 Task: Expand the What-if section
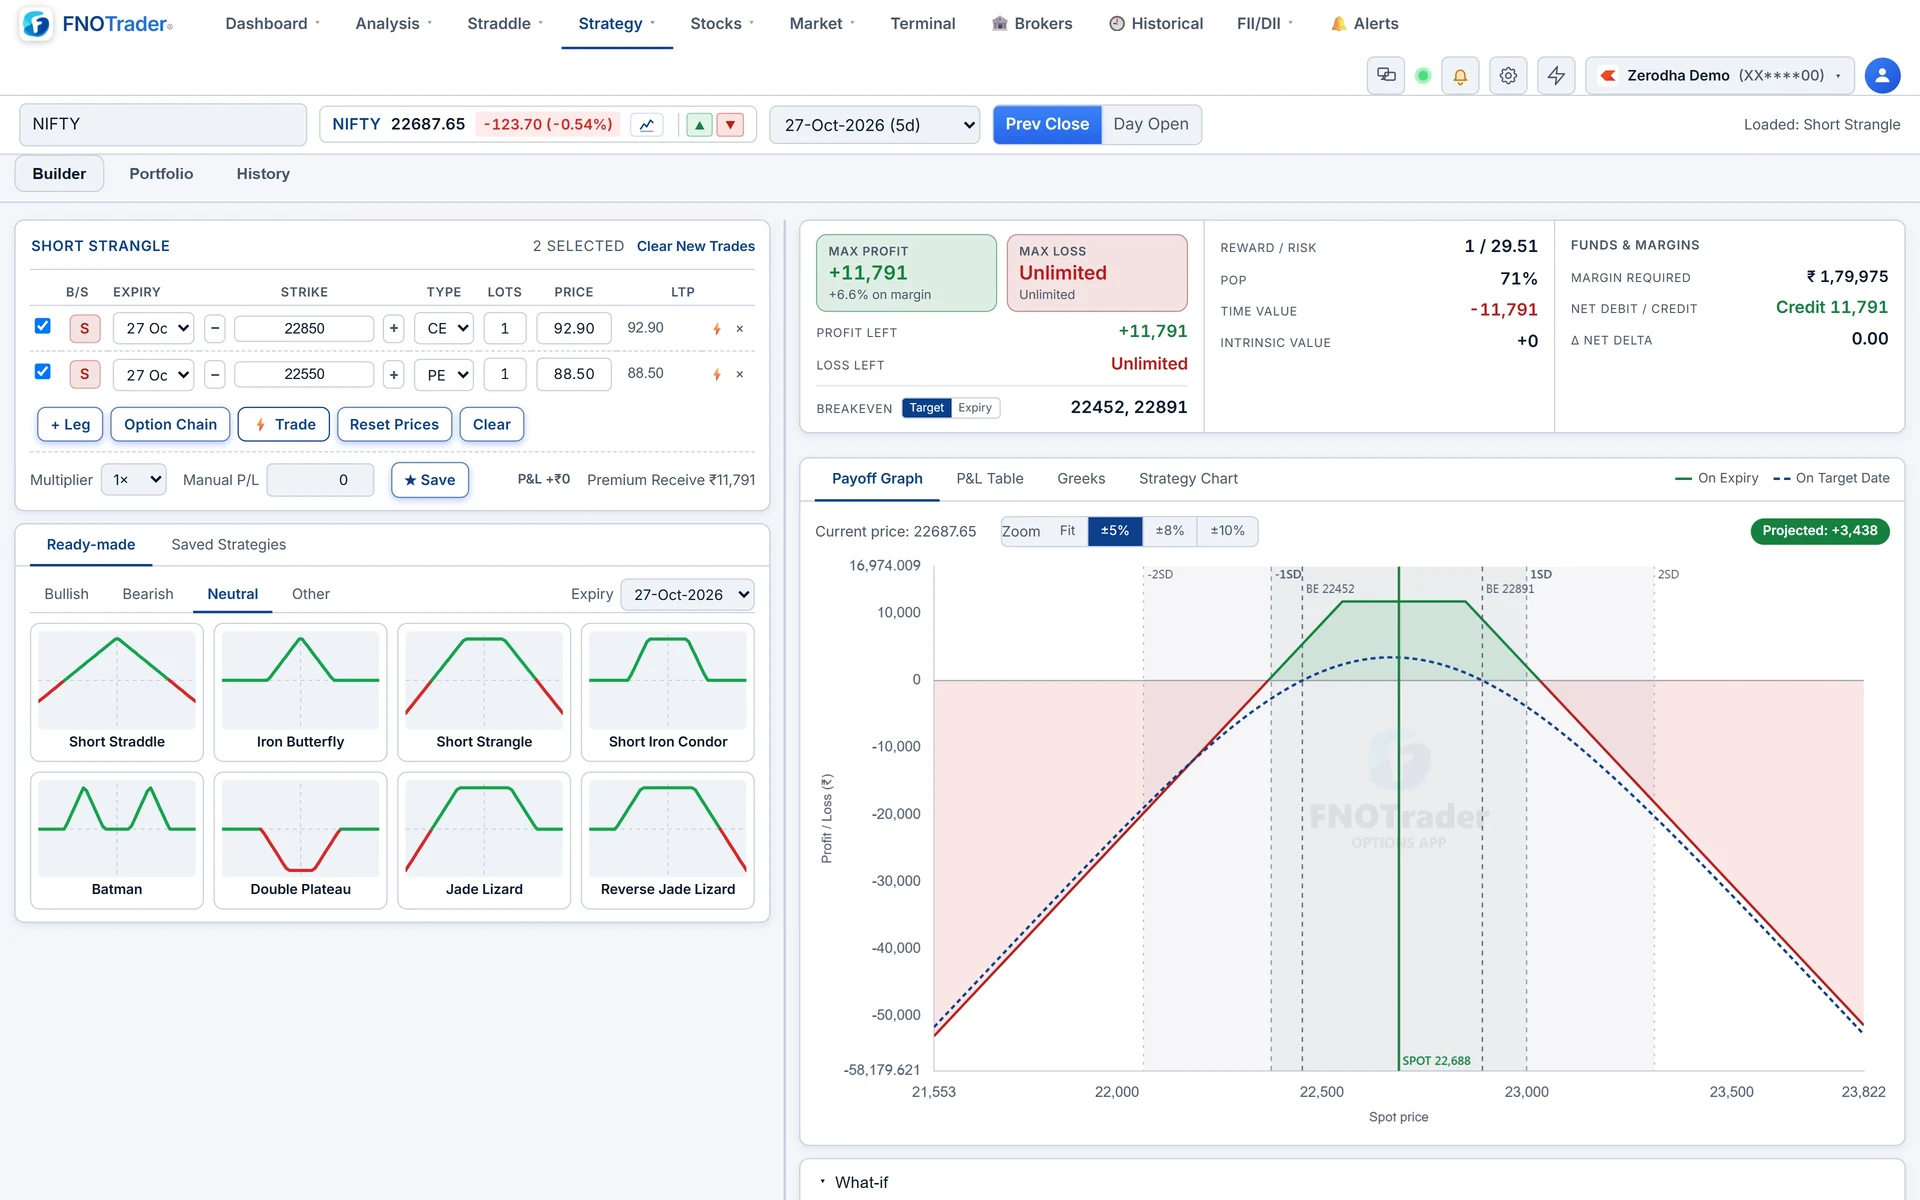(853, 1182)
